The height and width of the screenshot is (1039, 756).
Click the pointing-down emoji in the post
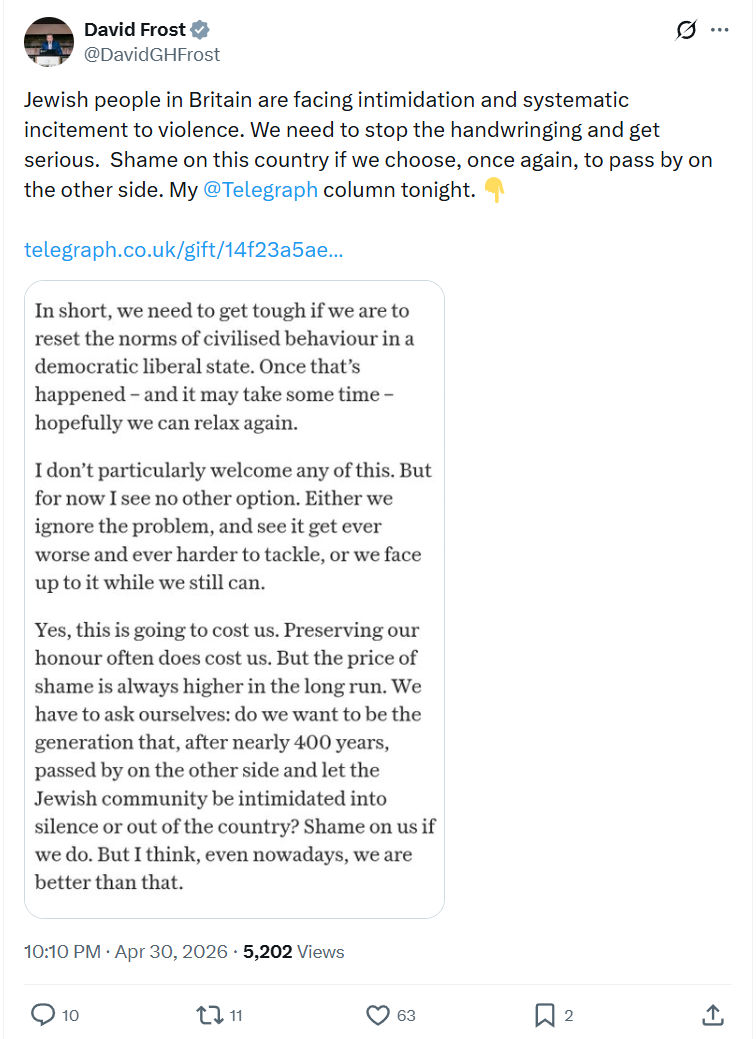[x=494, y=190]
